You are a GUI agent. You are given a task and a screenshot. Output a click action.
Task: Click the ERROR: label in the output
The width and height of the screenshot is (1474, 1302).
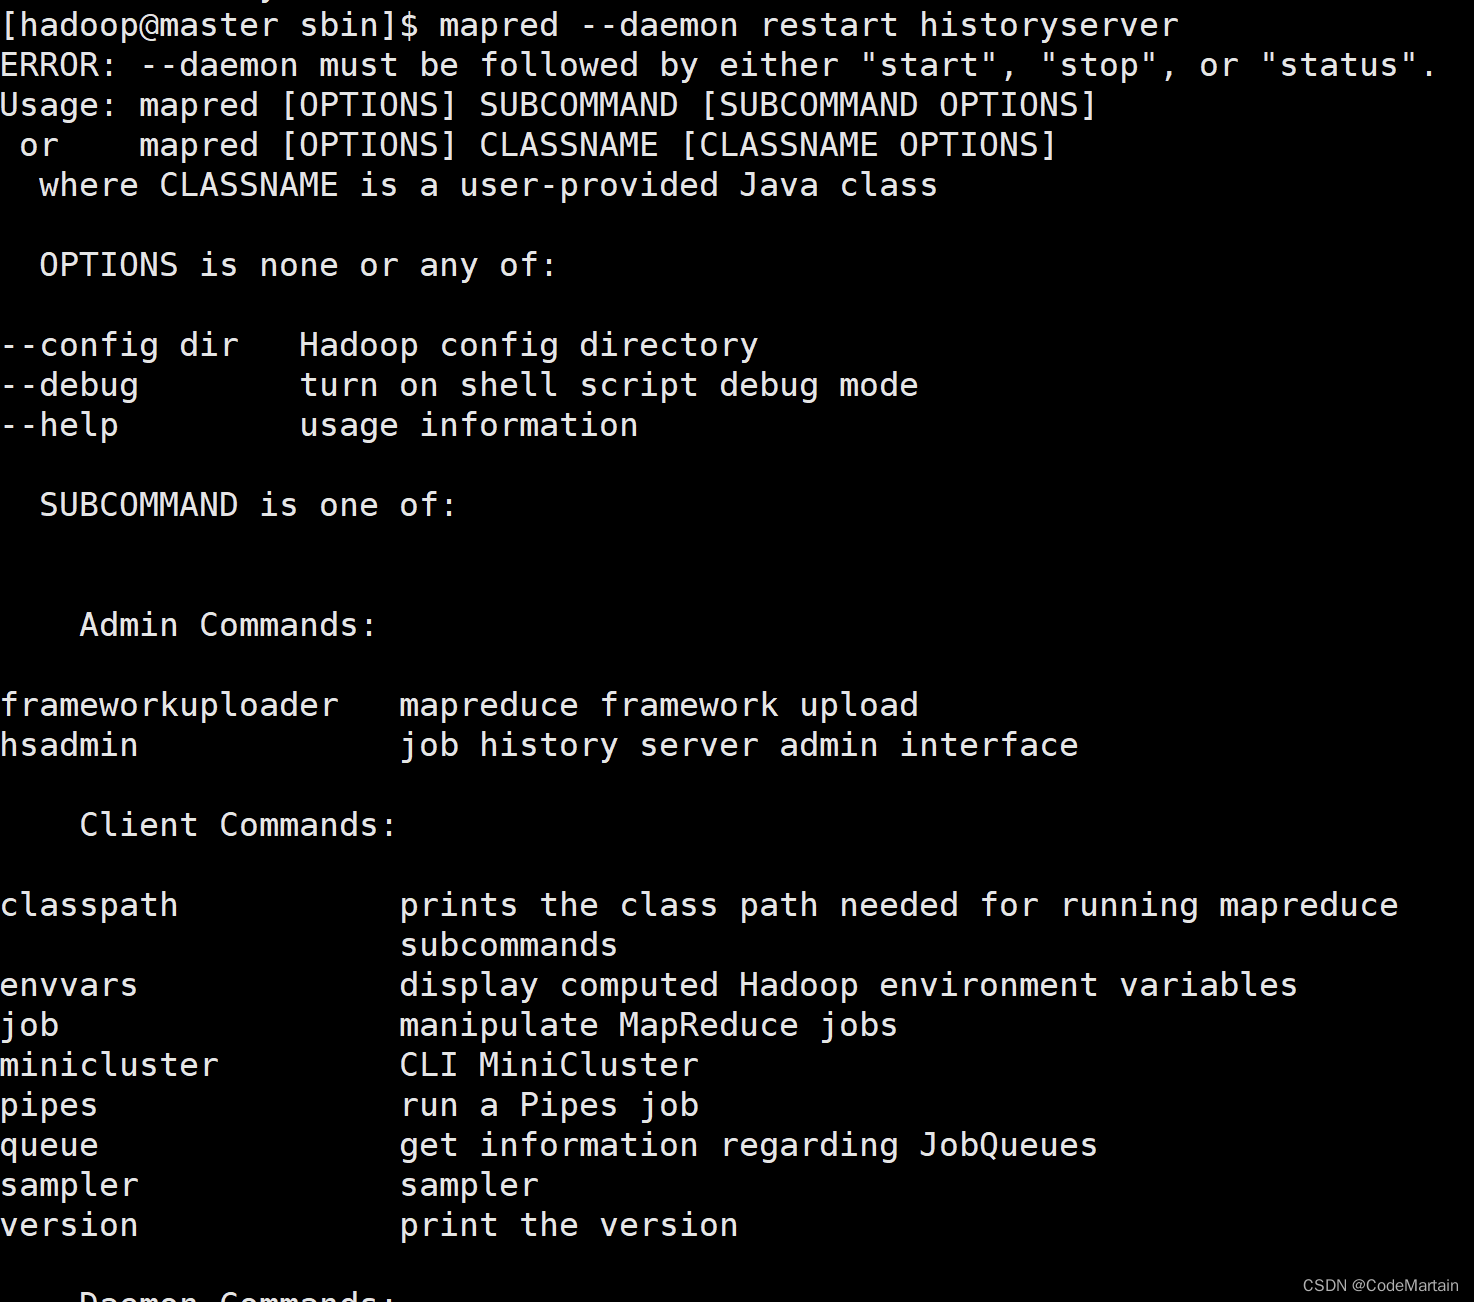(x=59, y=65)
